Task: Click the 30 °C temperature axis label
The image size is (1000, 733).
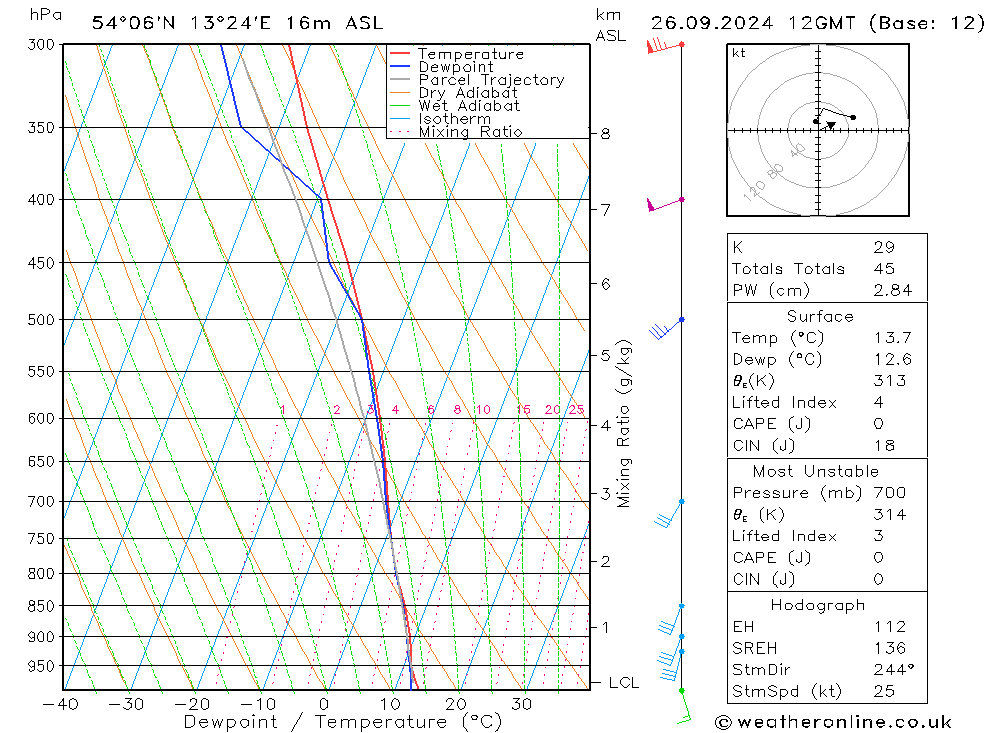Action: tap(522, 704)
